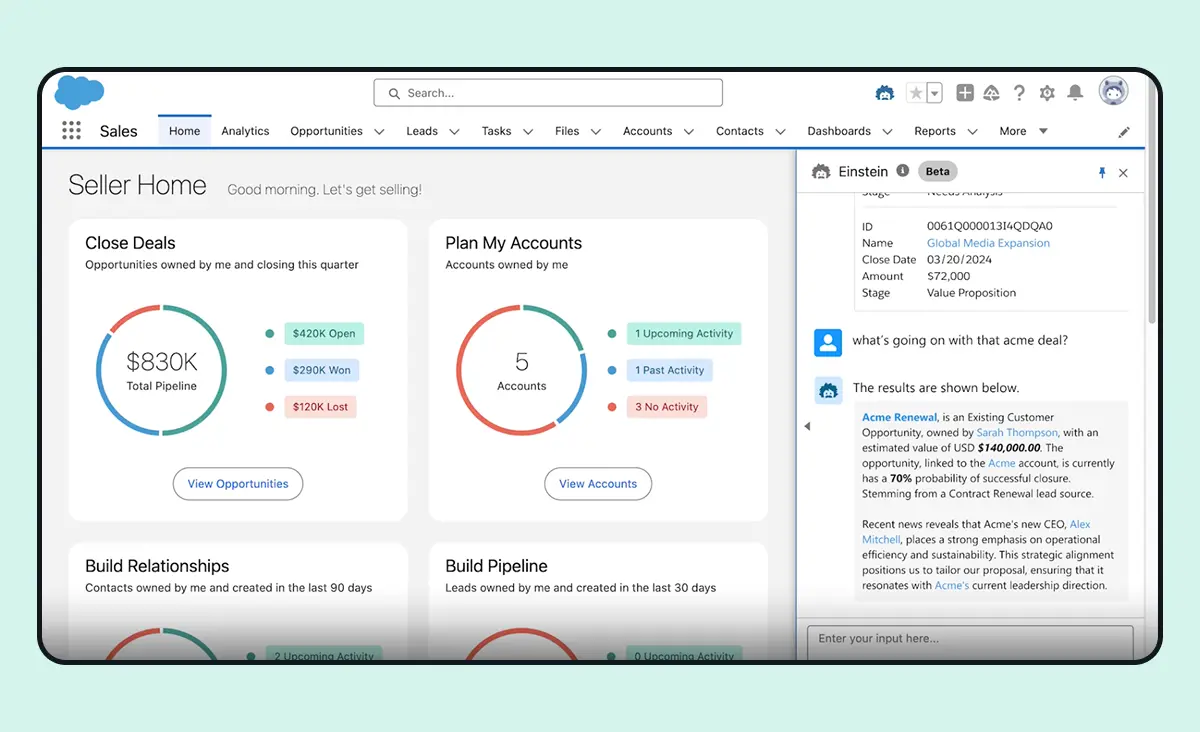Expand the Dashboards tab chevron
This screenshot has height=732, width=1200.
888,132
